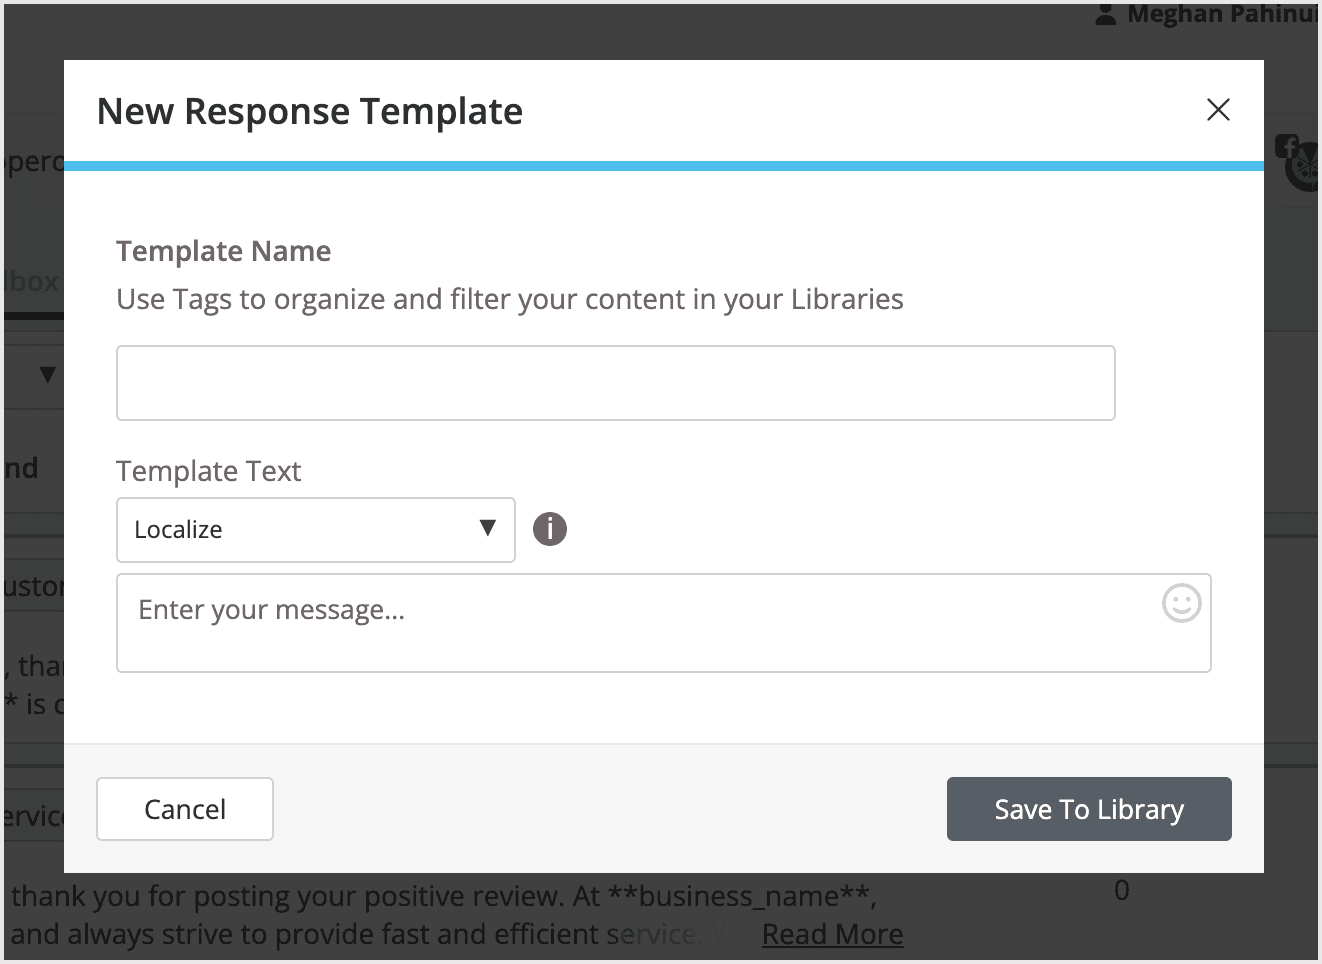1322x964 pixels.
Task: Open the Template Text locale selector
Action: click(315, 529)
